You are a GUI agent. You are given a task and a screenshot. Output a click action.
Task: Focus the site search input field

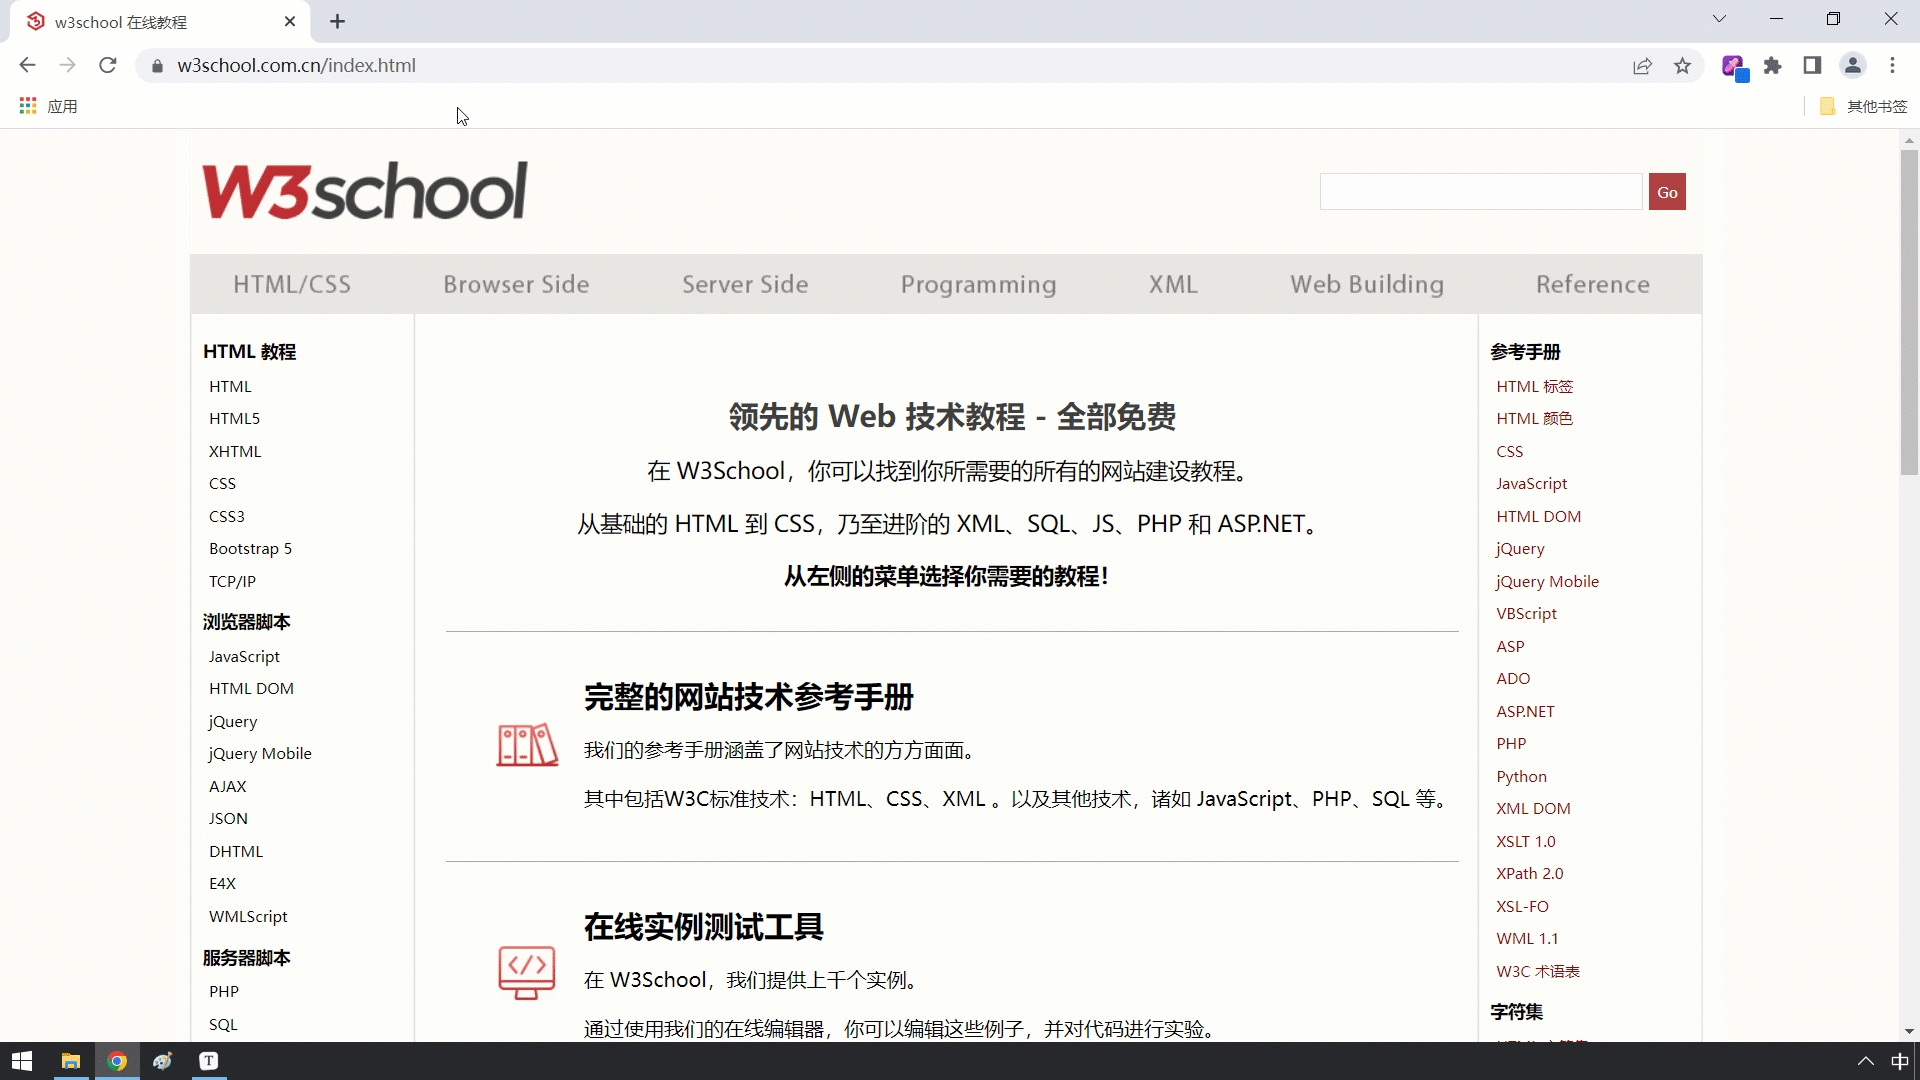1480,192
